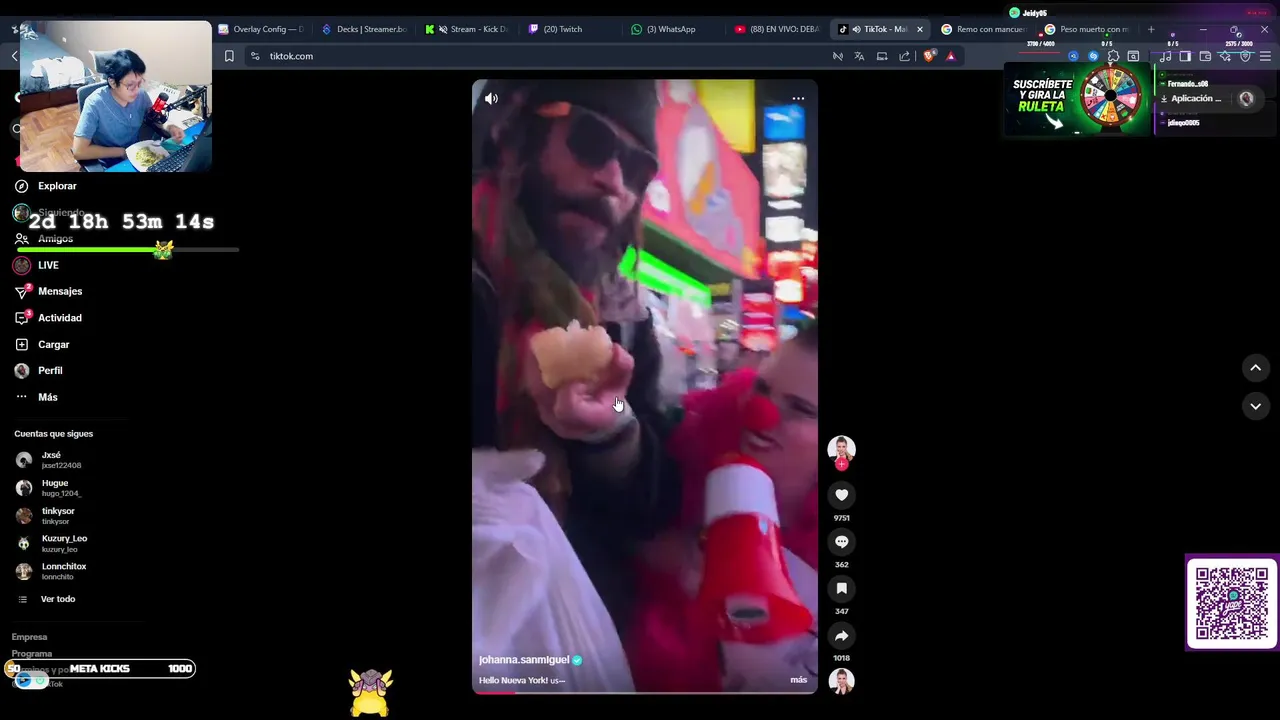
Task: Click the QR code overlay
Action: [1231, 603]
